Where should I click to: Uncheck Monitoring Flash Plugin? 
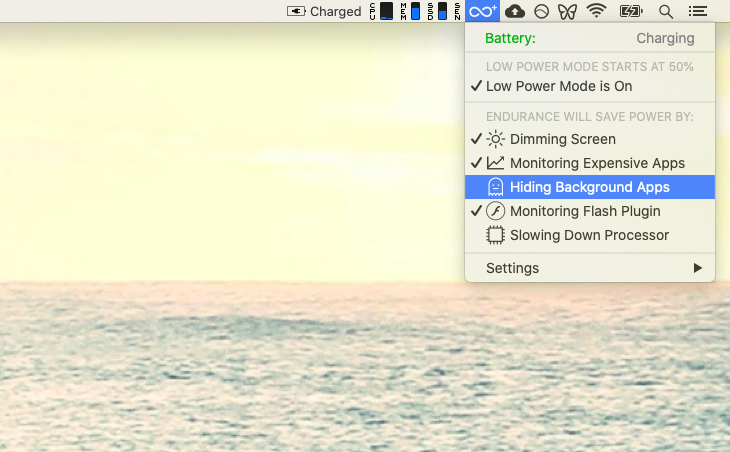point(590,211)
